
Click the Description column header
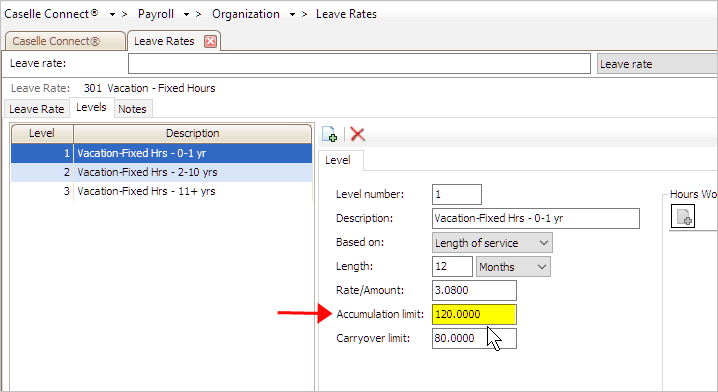point(192,133)
